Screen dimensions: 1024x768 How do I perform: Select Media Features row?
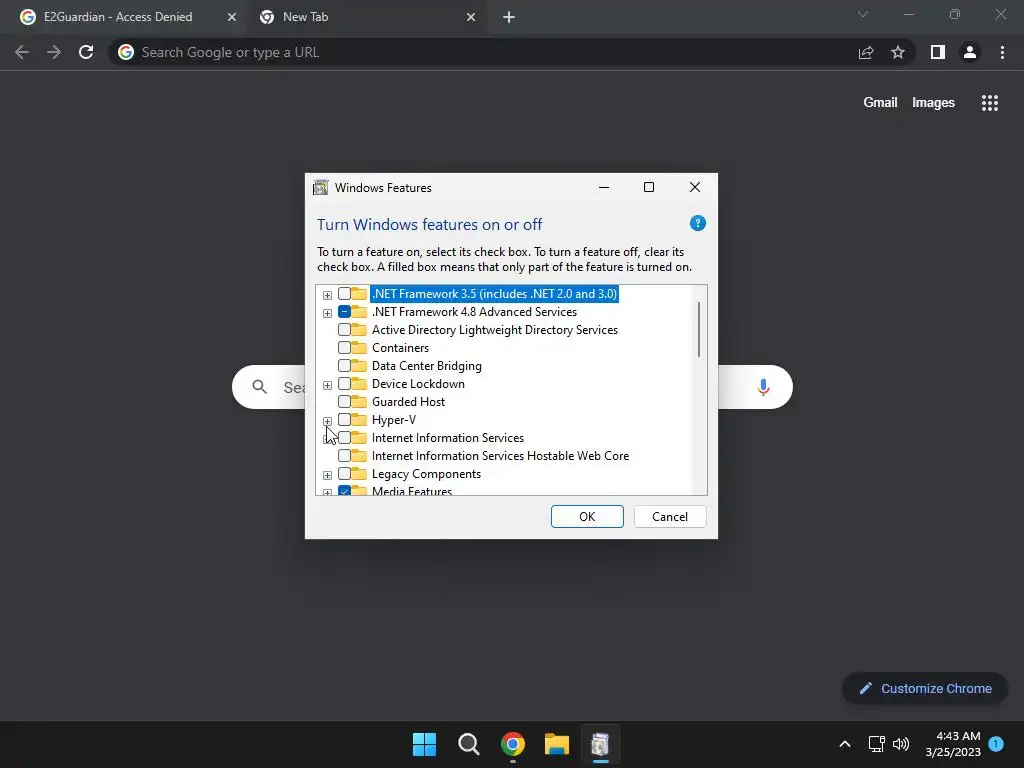coord(412,490)
